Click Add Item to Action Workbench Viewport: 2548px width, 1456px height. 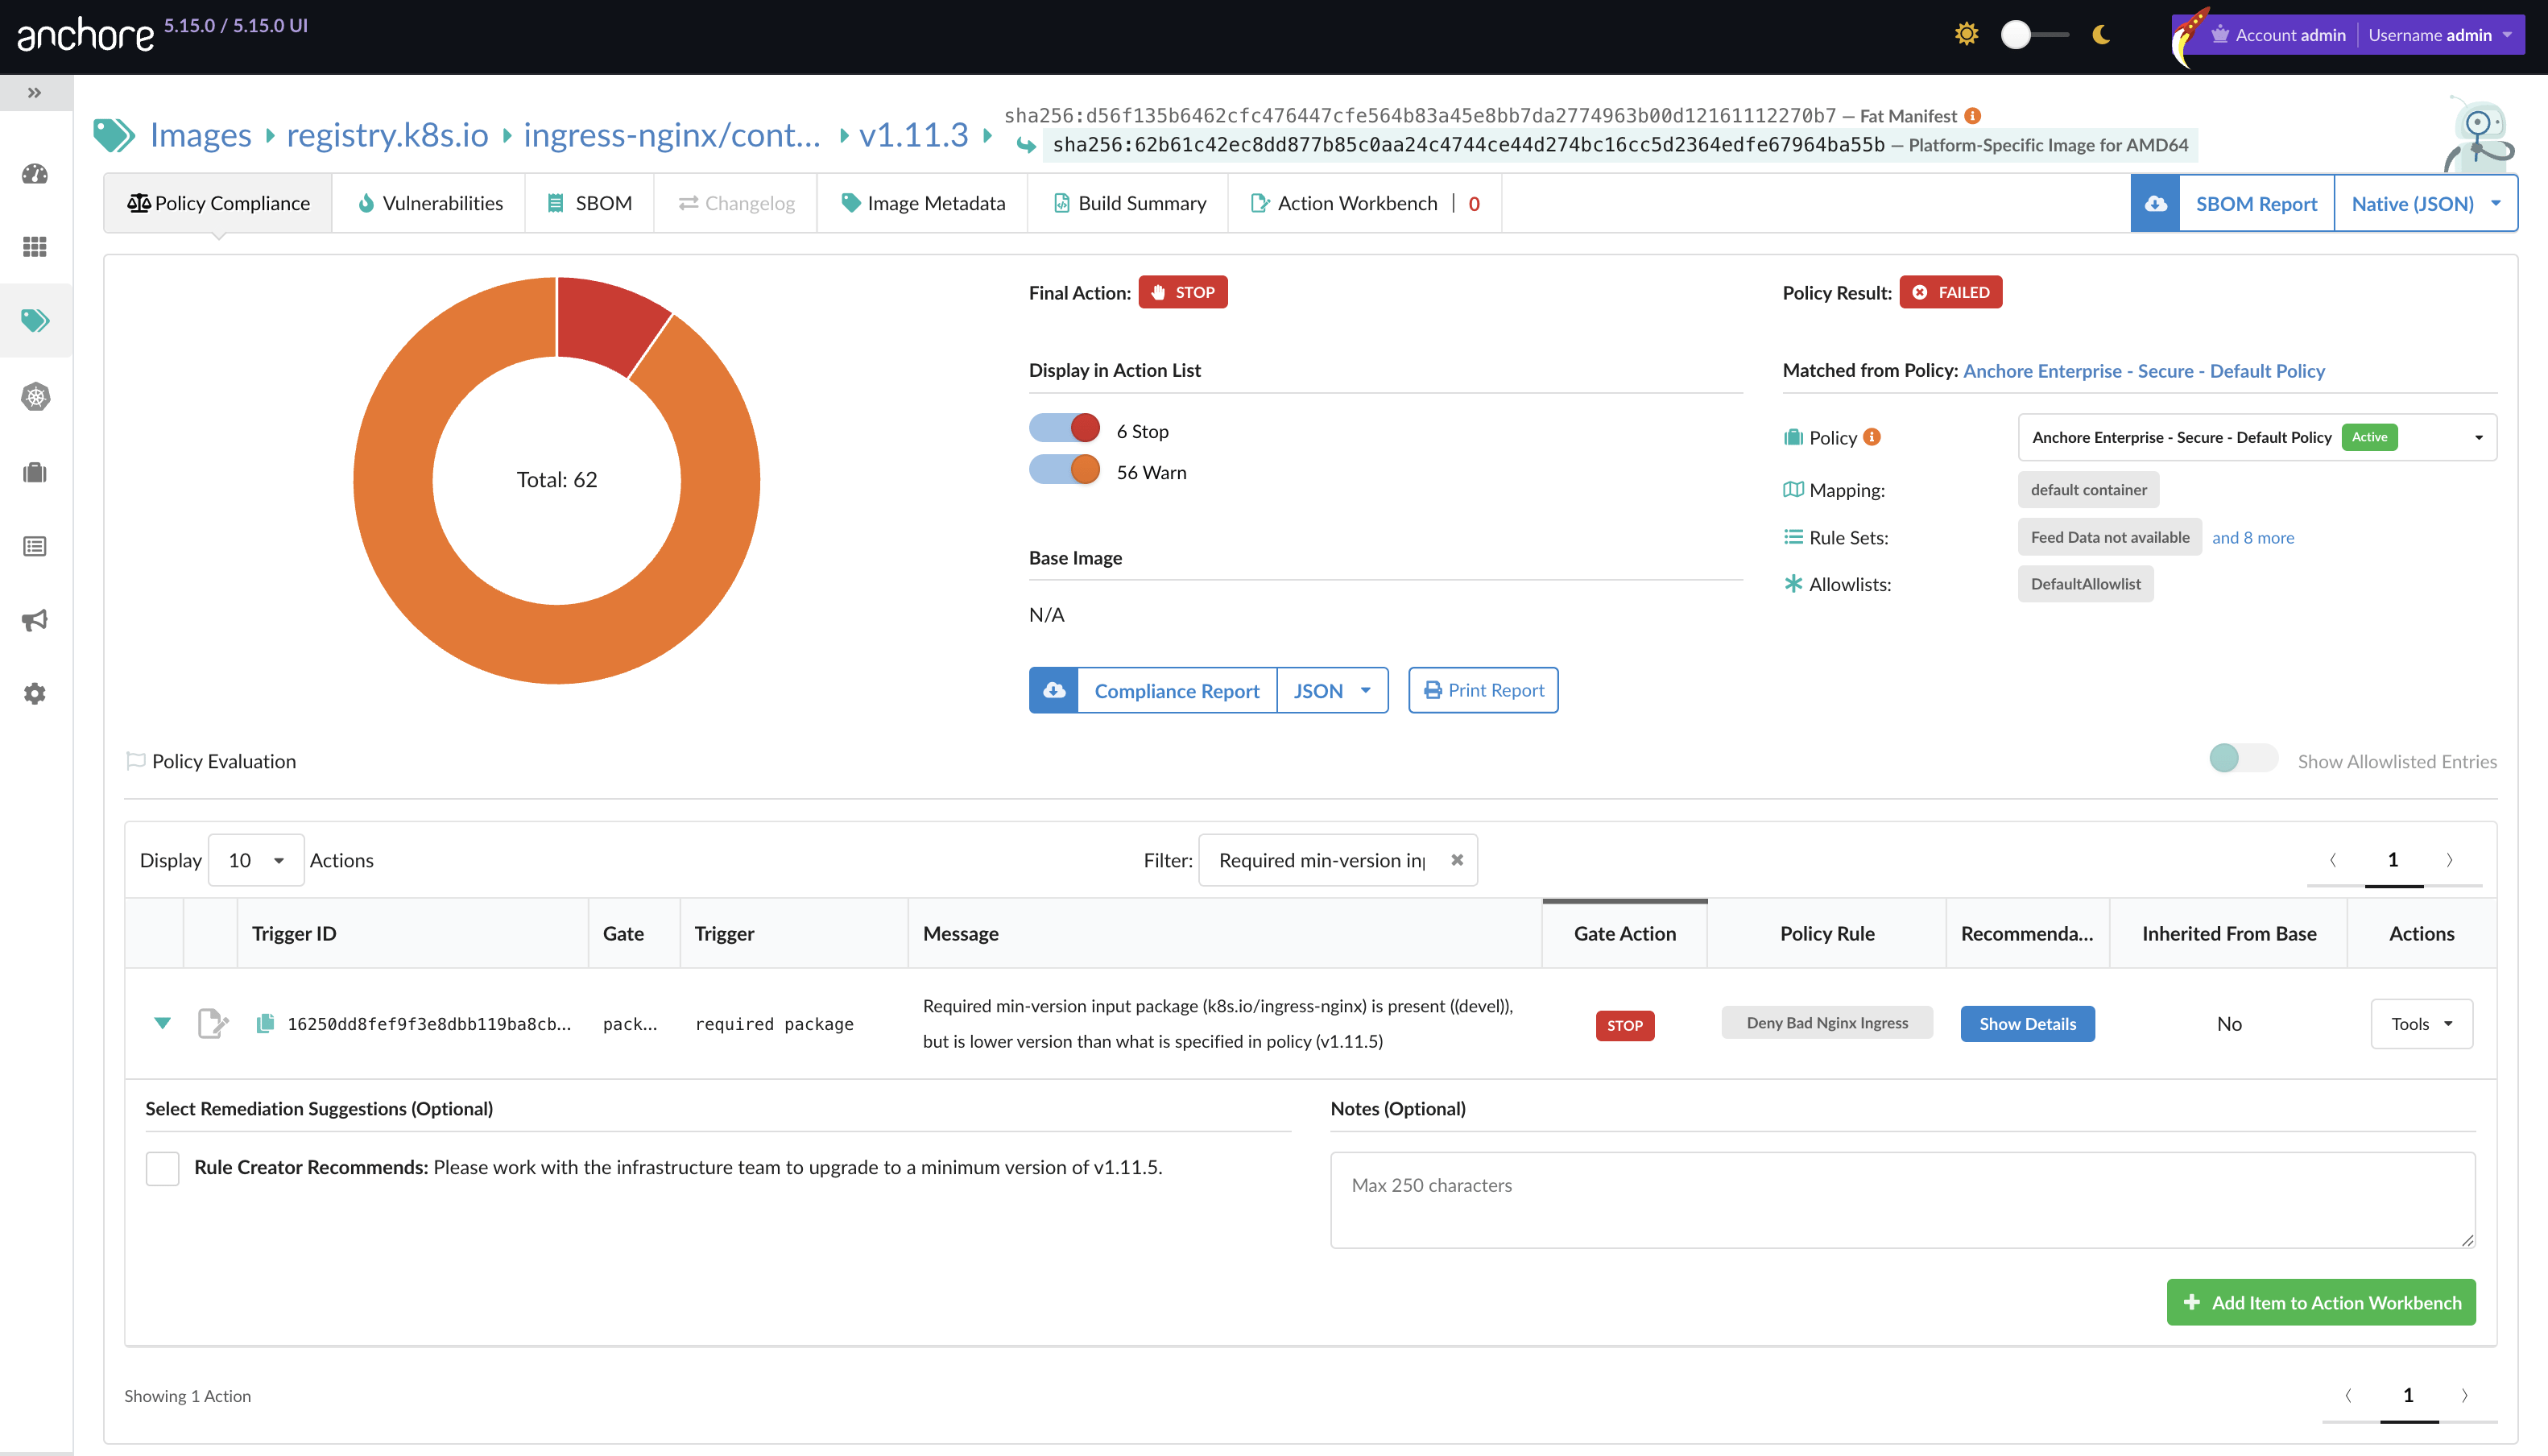click(2321, 1302)
